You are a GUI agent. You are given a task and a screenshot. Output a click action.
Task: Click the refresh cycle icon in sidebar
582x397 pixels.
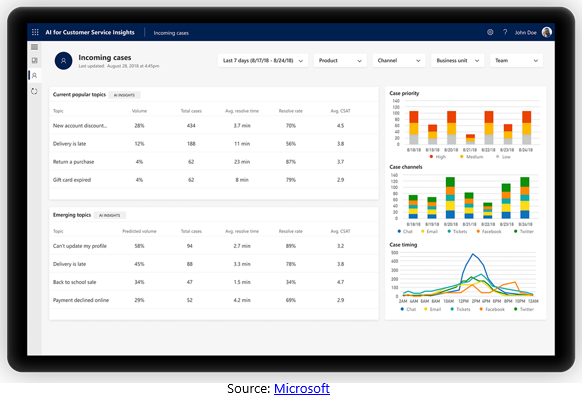(35, 91)
